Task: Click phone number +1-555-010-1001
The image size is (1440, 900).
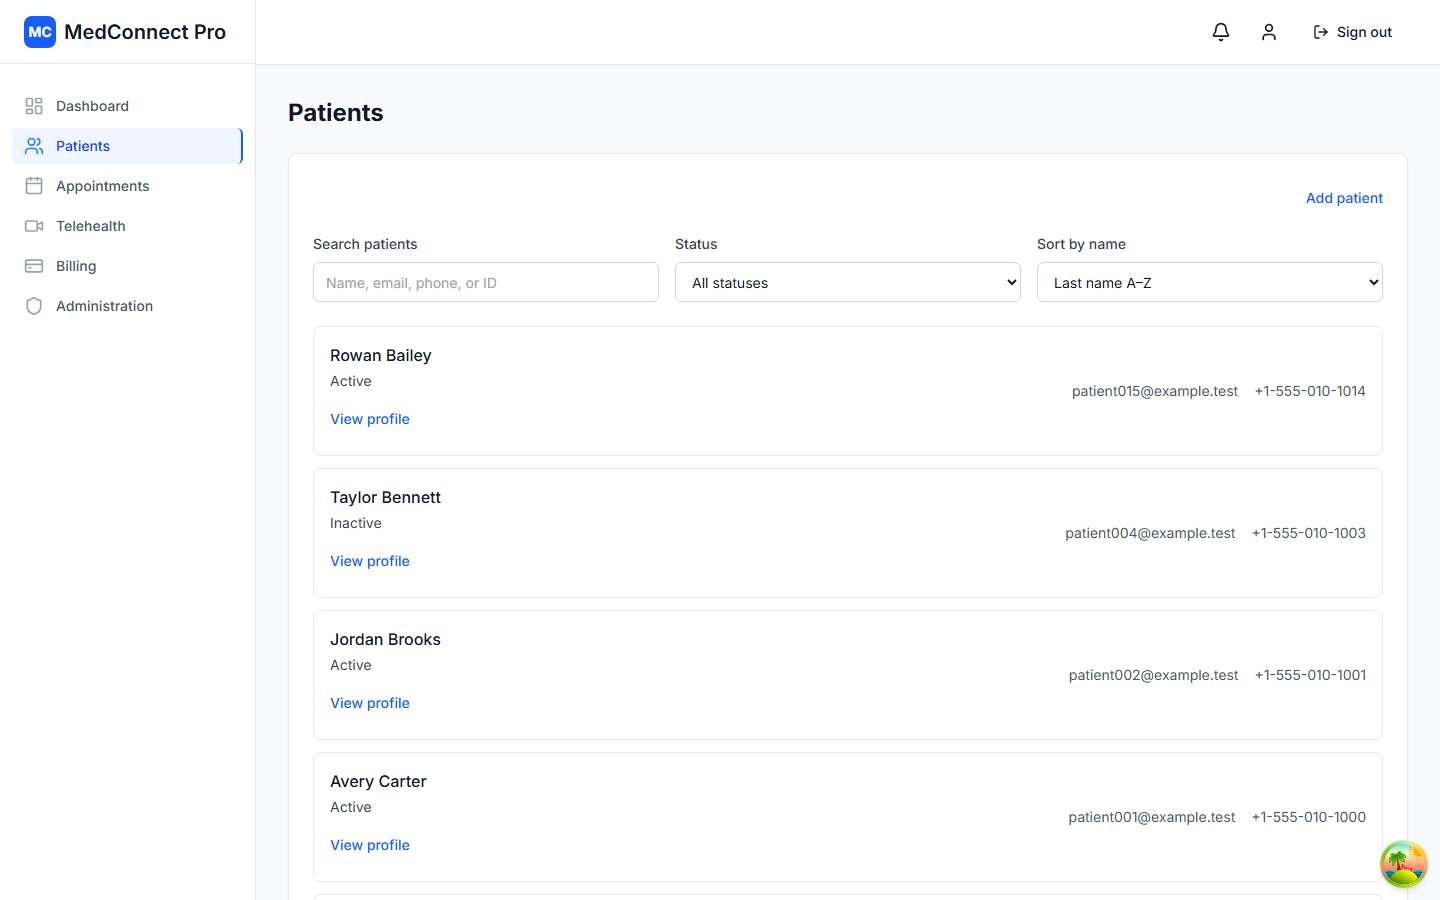Action: [x=1310, y=675]
